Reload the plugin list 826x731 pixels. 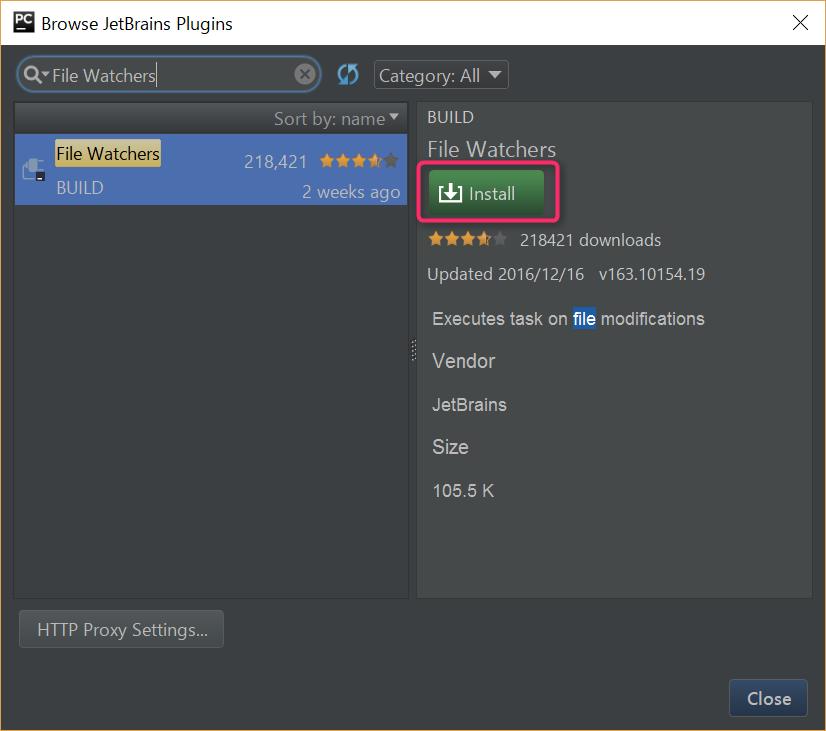pyautogui.click(x=348, y=74)
